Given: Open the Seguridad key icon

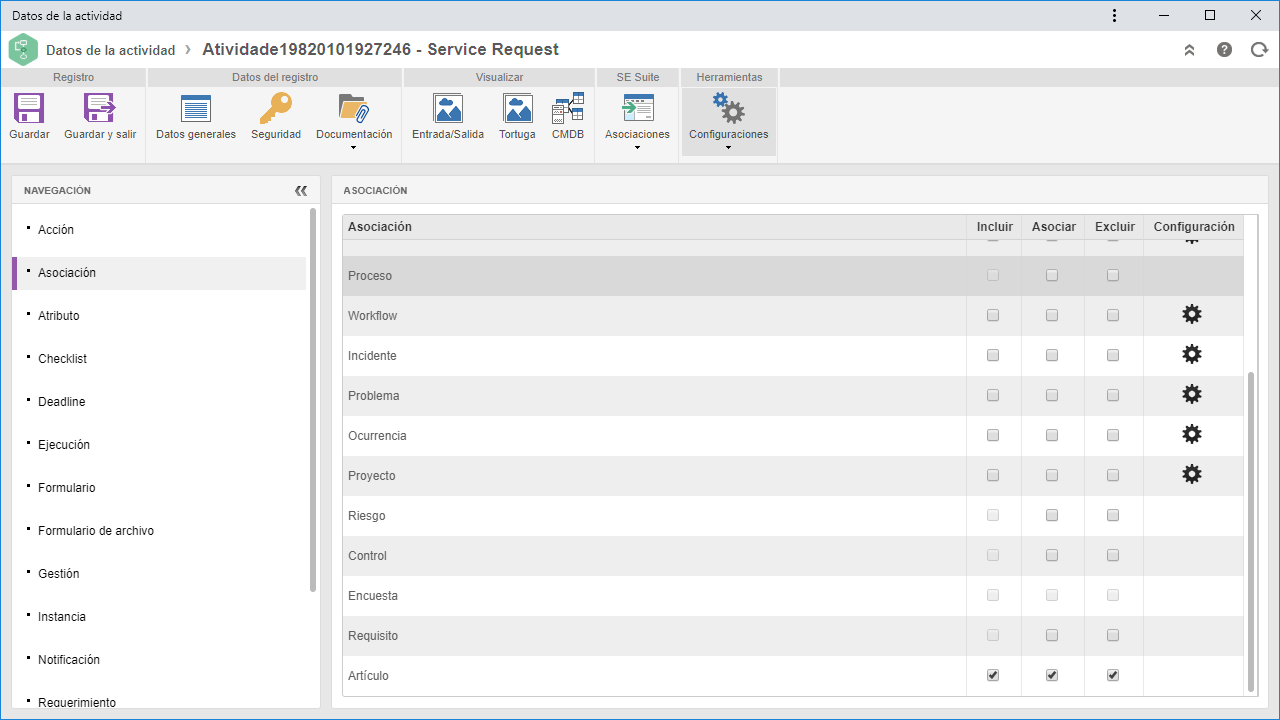Looking at the screenshot, I should (x=275, y=108).
